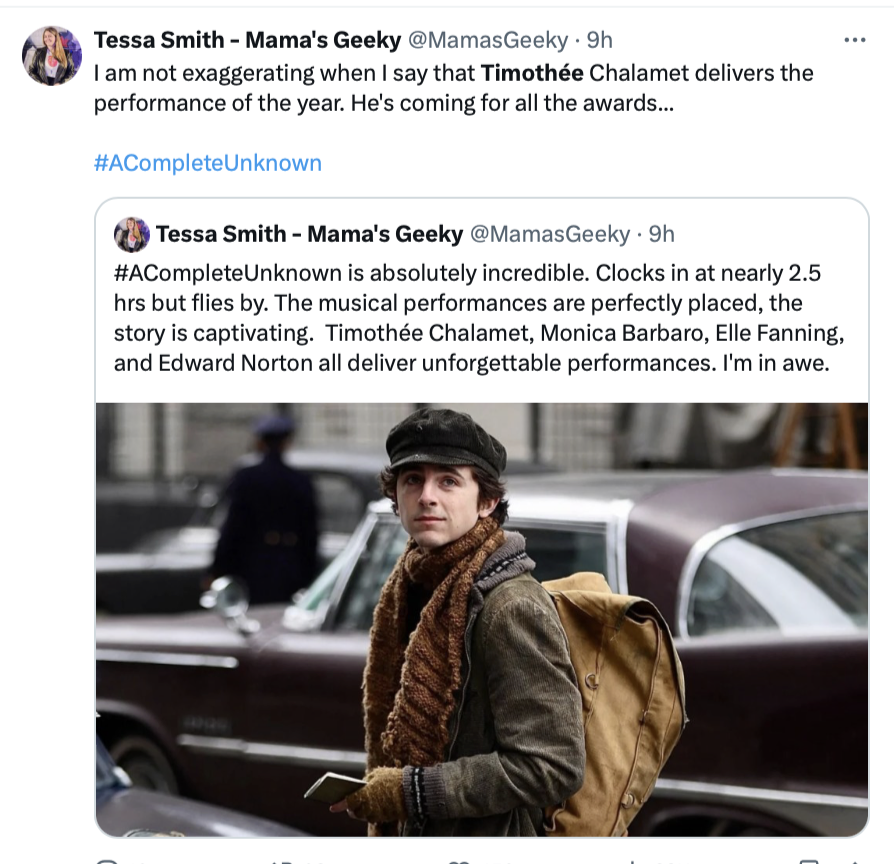894x864 pixels.
Task: Click @MamasGeeky handle in the quoted tweet
Action: coord(550,234)
